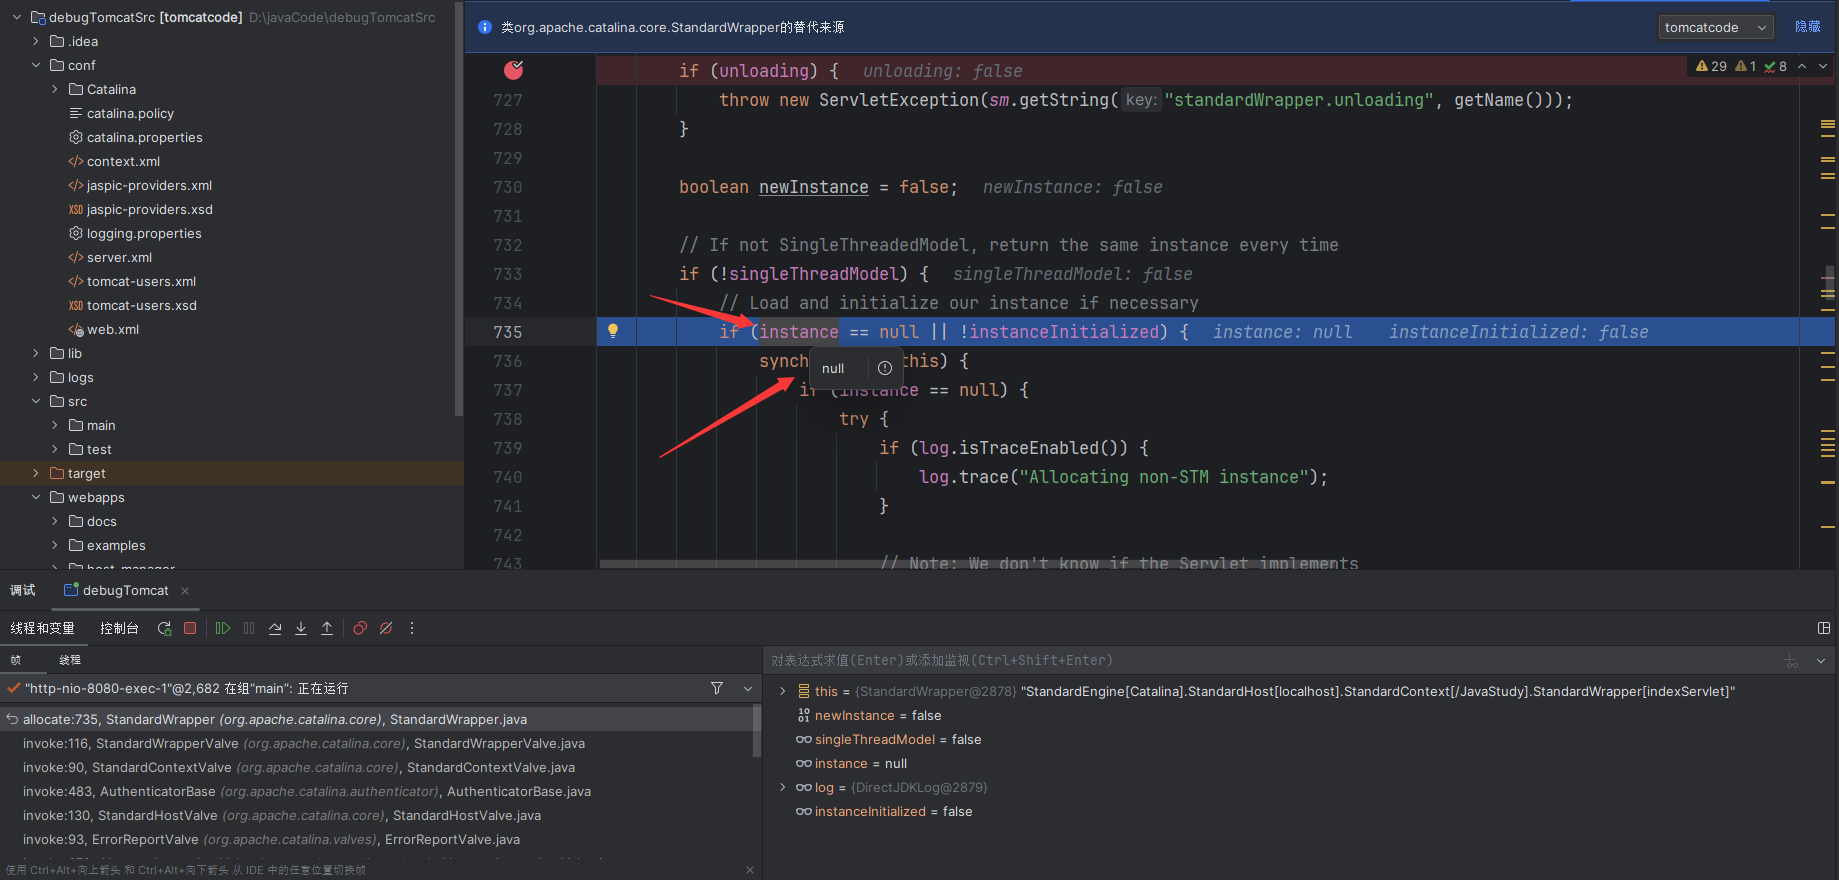Expand the lib folder
1839x880 pixels.
[x=35, y=353]
